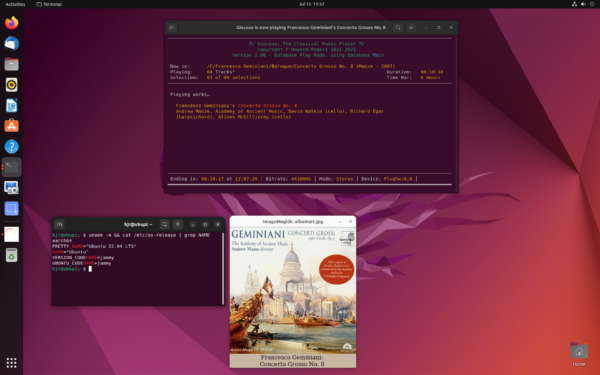The height and width of the screenshot is (375, 600).
Task: Open Firefox from the dock
Action: (11, 23)
